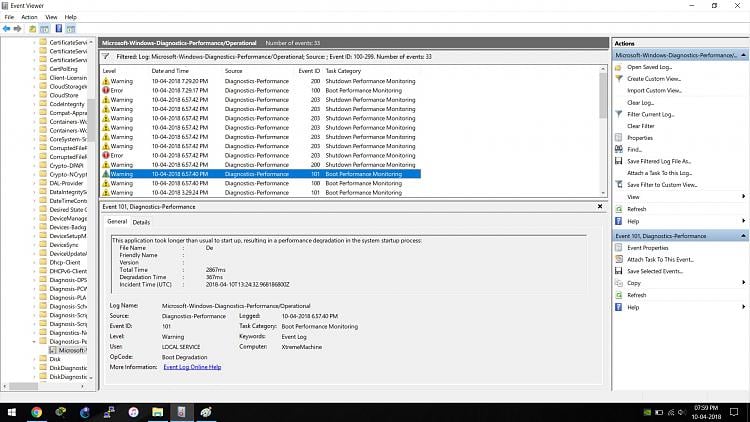This screenshot has width=750, height=422.
Task: Click event list vertical scrollbar thumb
Action: point(603,96)
